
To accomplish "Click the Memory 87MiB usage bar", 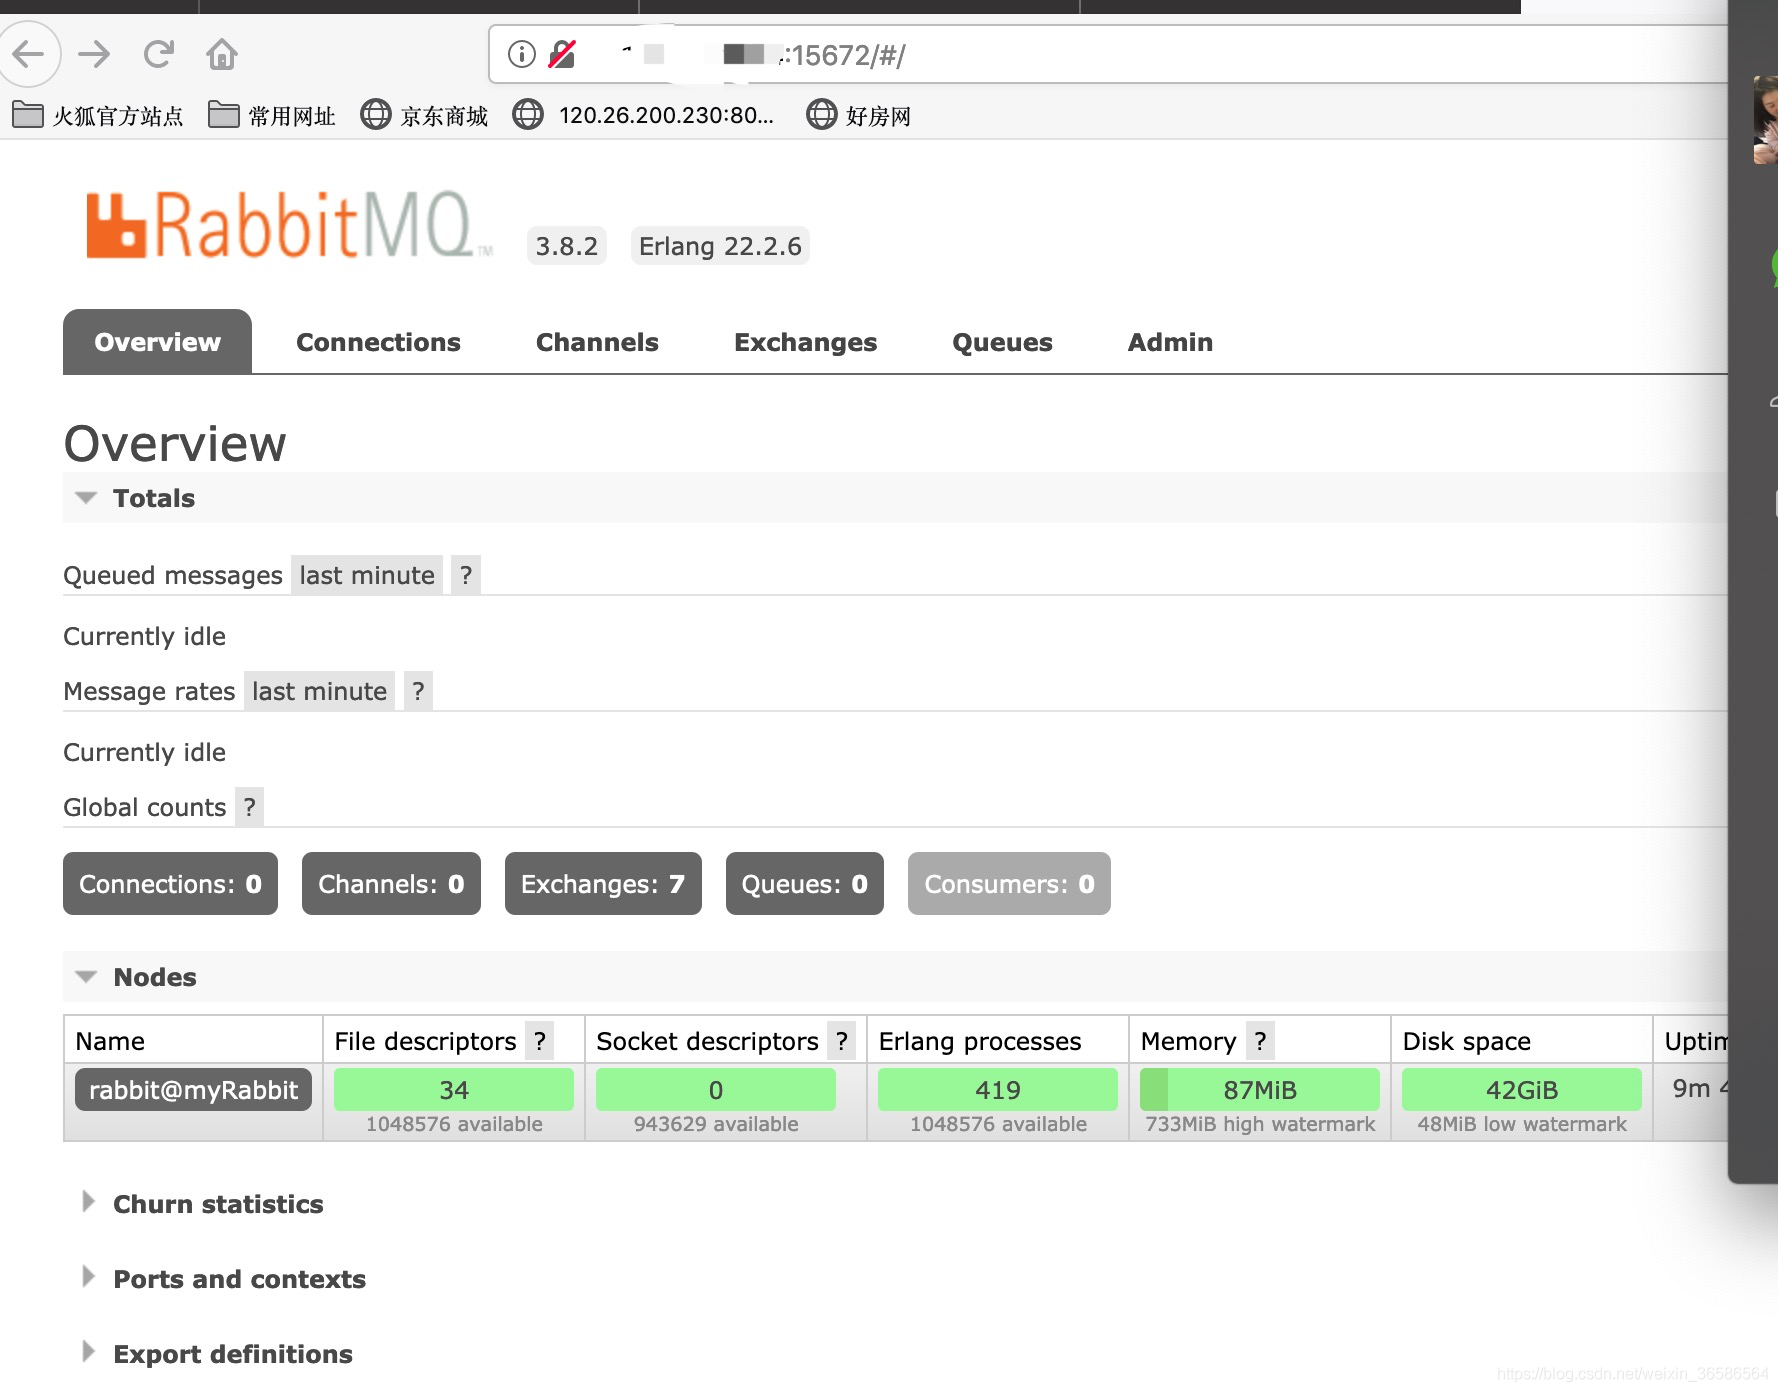I will click(x=1260, y=1090).
